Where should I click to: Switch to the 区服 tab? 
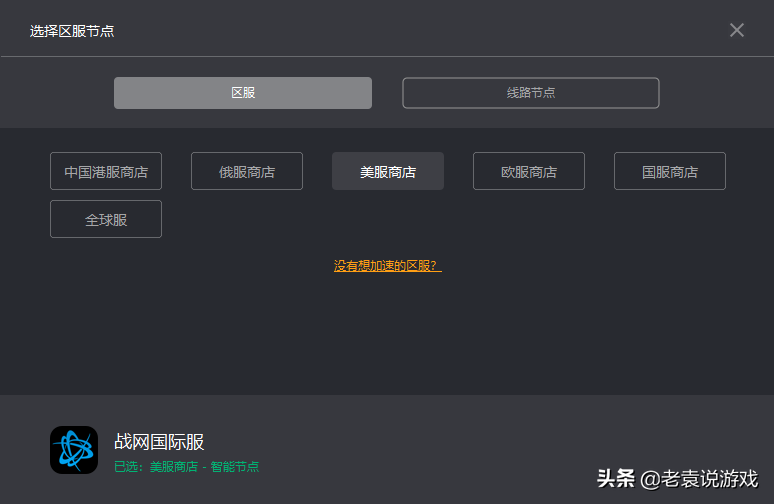coord(243,93)
